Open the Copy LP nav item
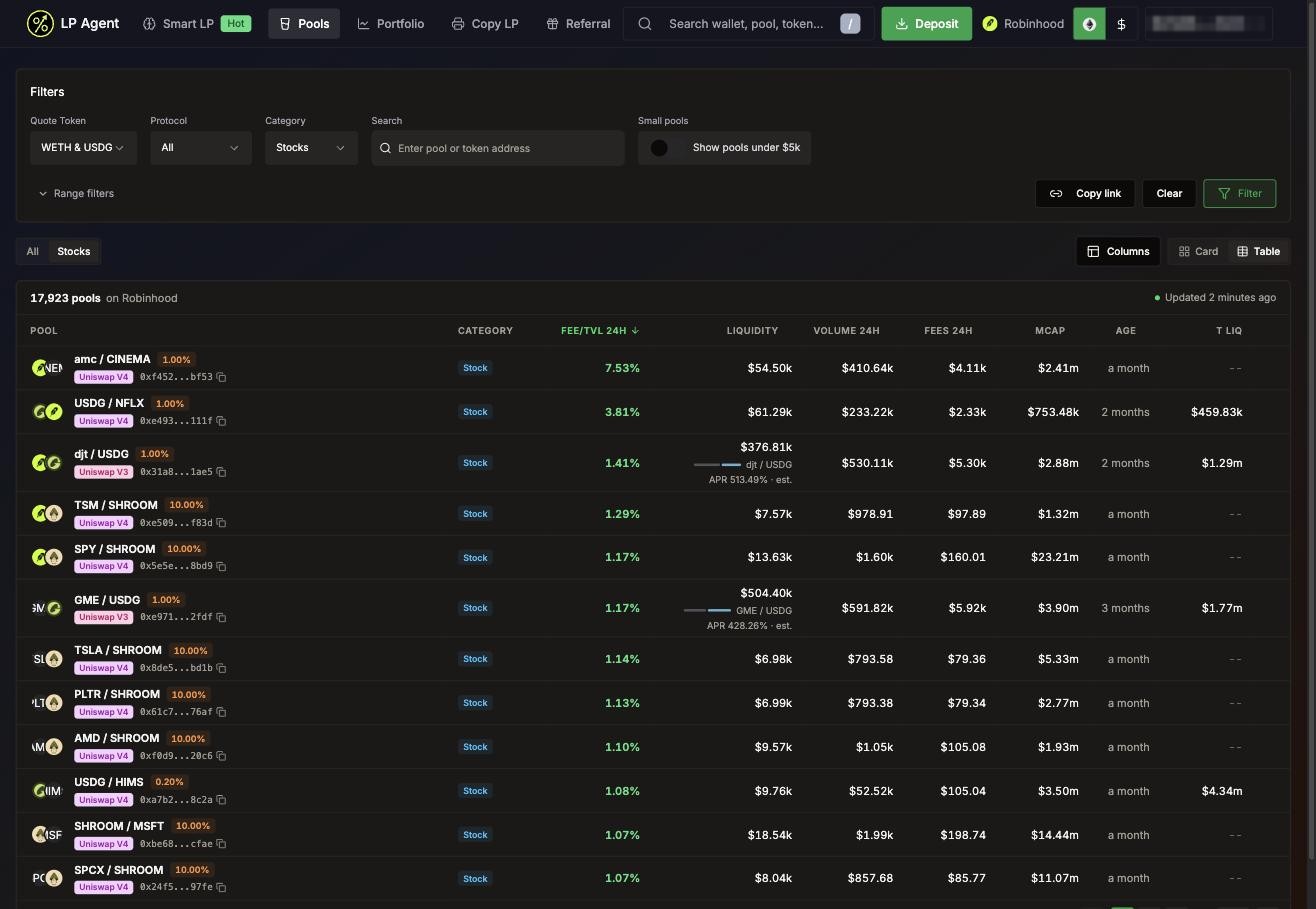Image resolution: width=1316 pixels, height=909 pixels. 485,24
